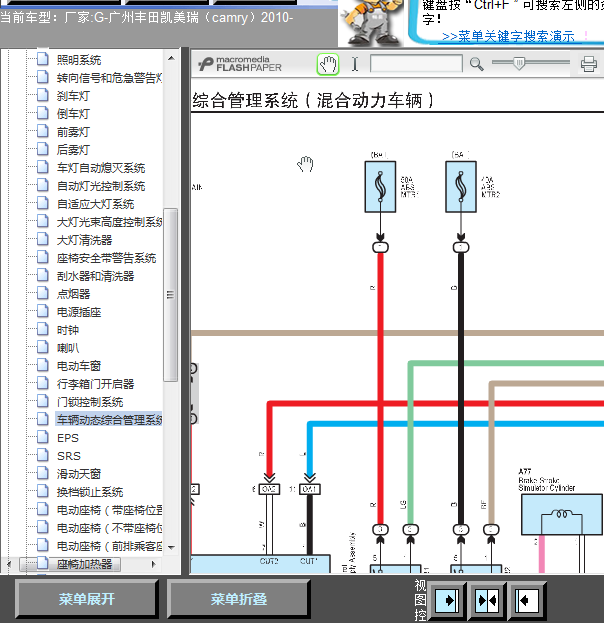Open 行李箱门开启器 tree item

click(95, 384)
